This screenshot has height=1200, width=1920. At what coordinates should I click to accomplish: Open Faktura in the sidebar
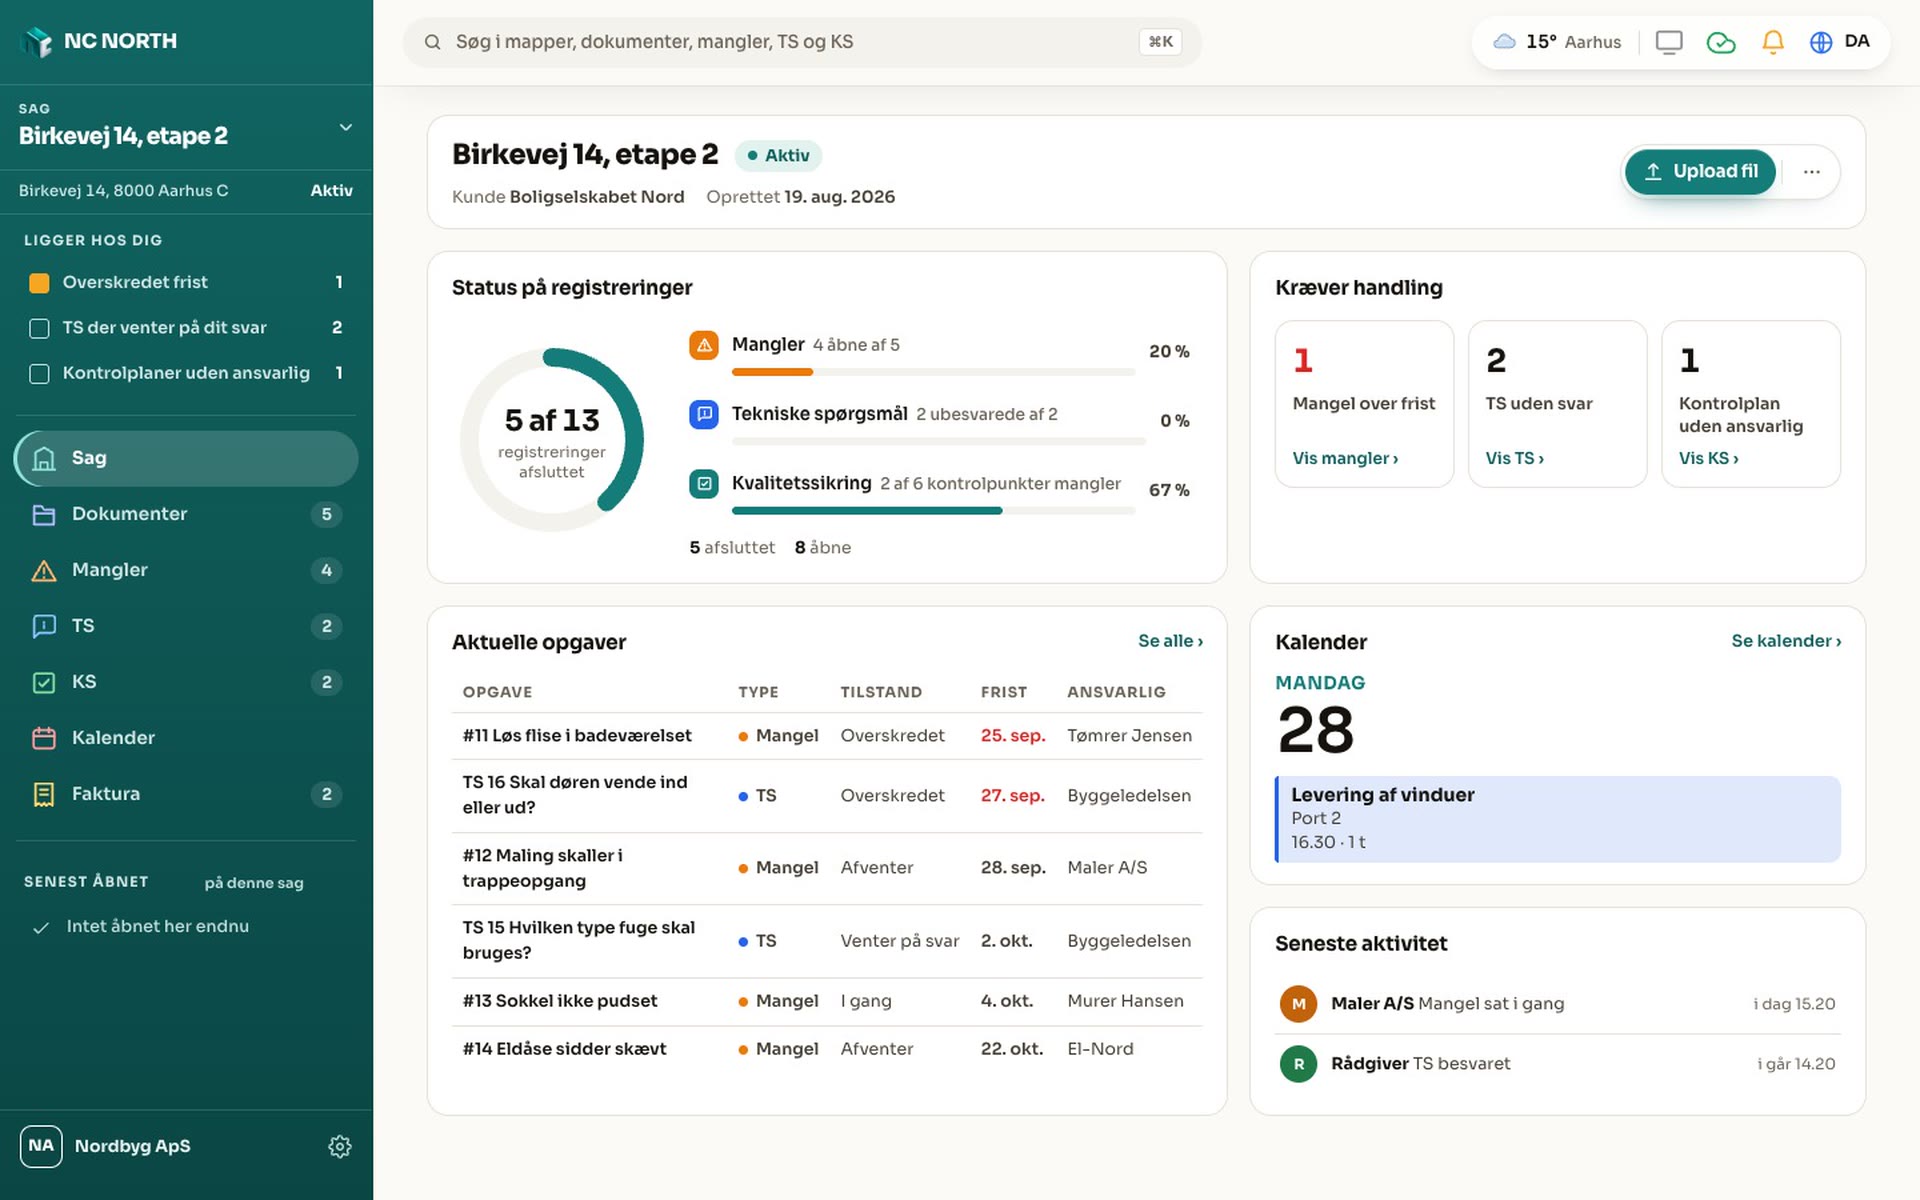click(186, 794)
